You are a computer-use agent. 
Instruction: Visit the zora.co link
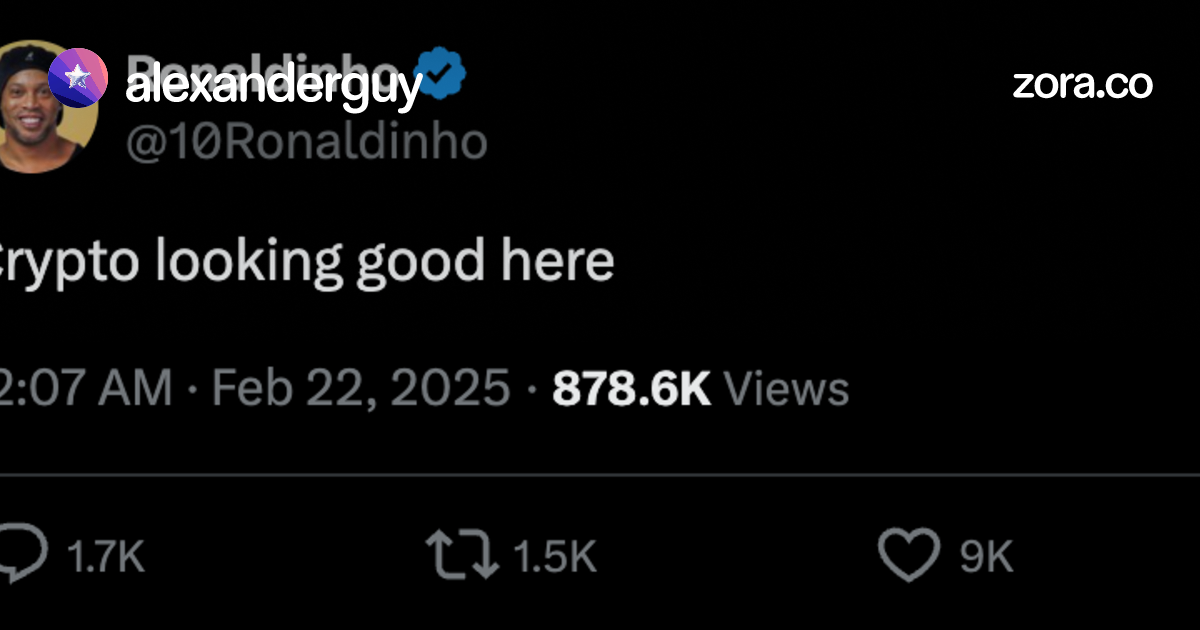(1083, 84)
